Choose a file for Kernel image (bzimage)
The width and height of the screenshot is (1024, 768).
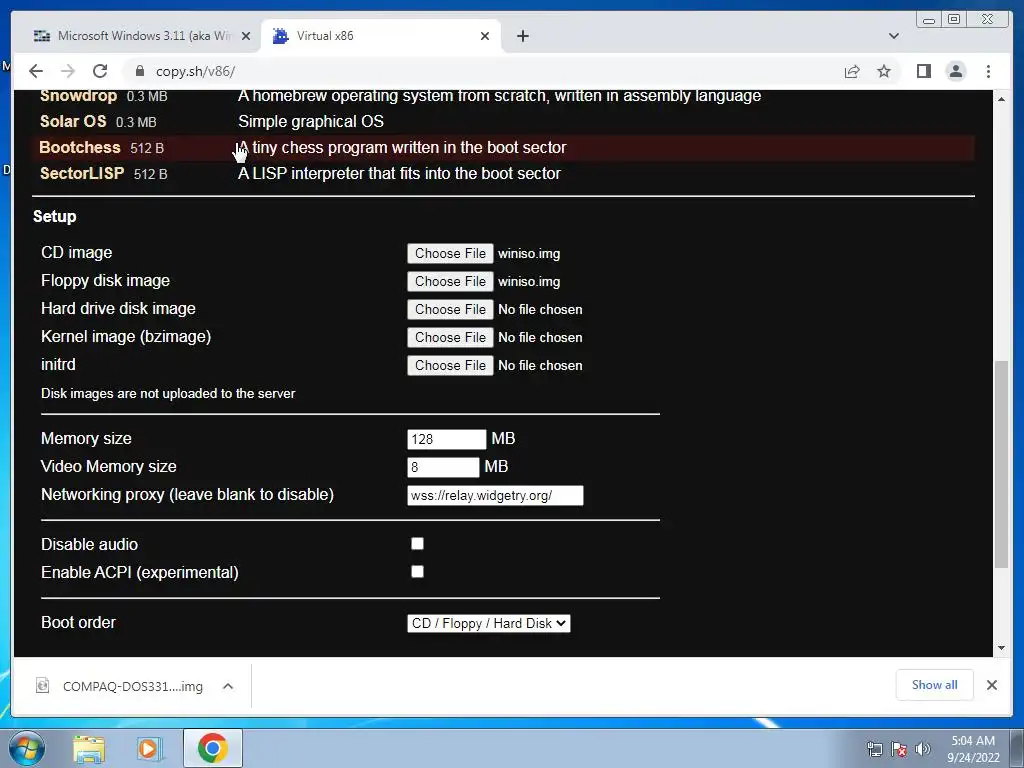point(450,338)
